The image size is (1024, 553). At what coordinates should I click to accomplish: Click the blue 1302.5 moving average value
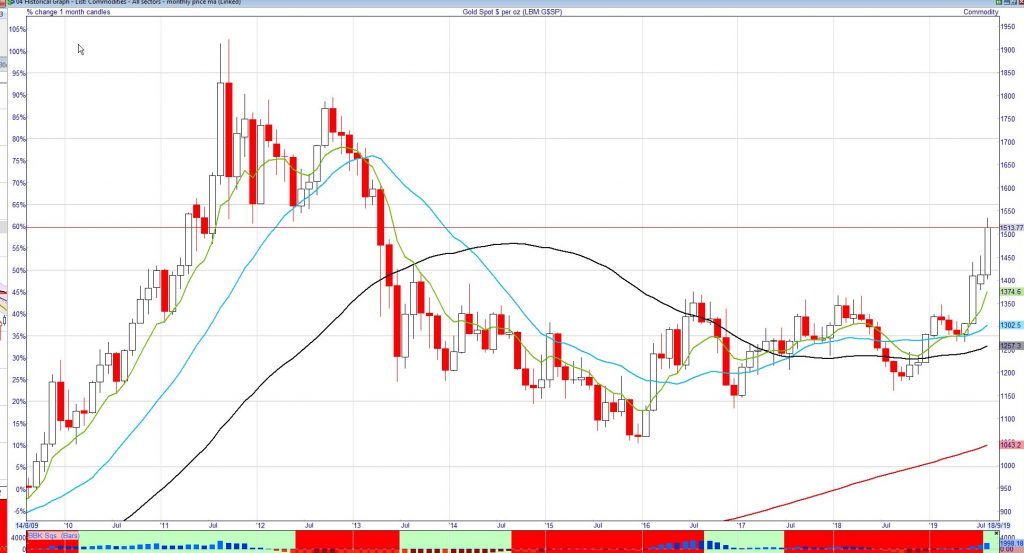(1010, 325)
